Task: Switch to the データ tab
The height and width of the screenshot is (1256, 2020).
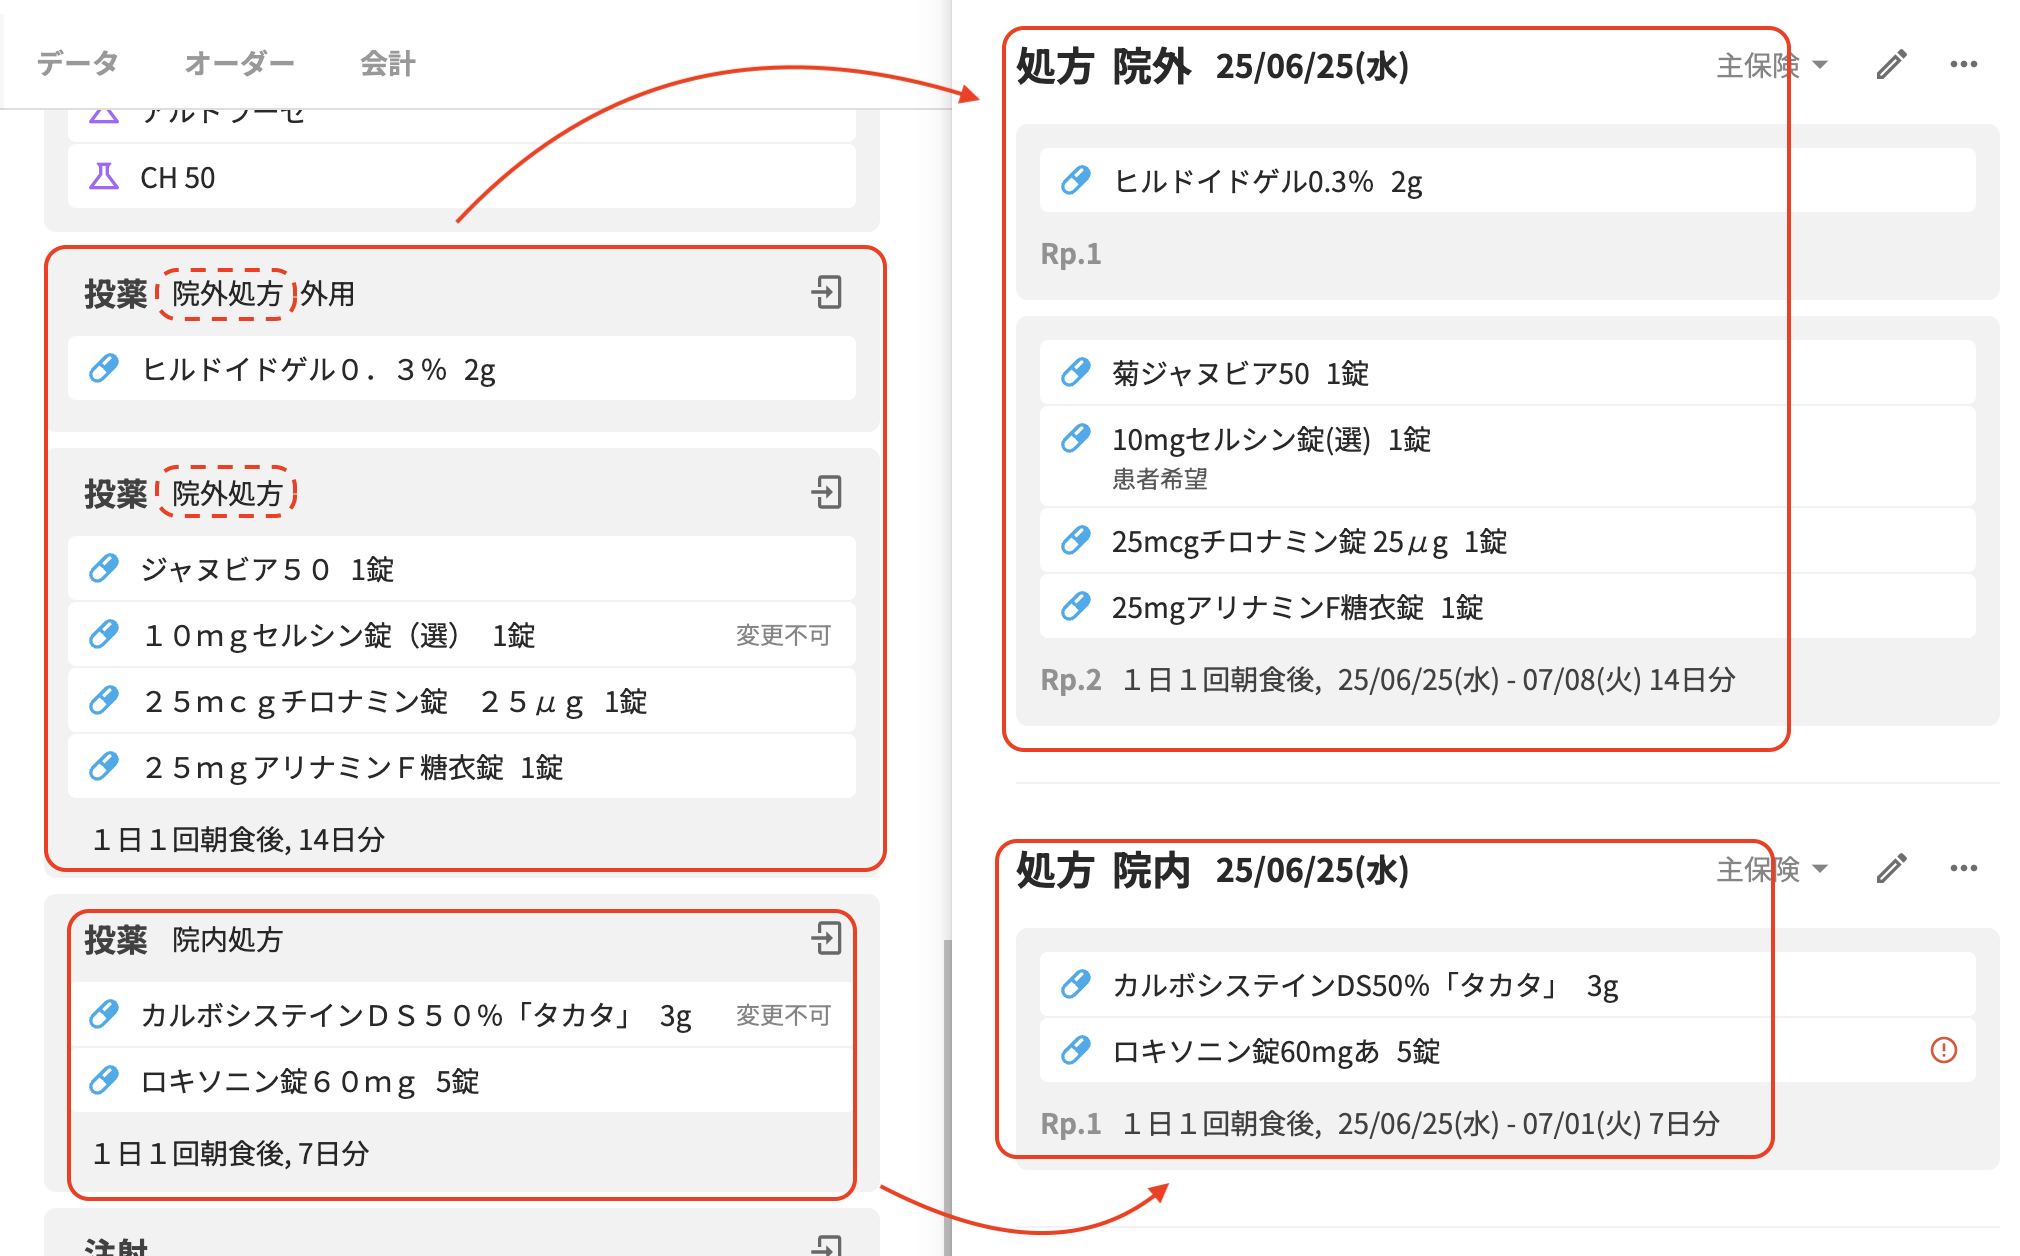Action: [78, 63]
